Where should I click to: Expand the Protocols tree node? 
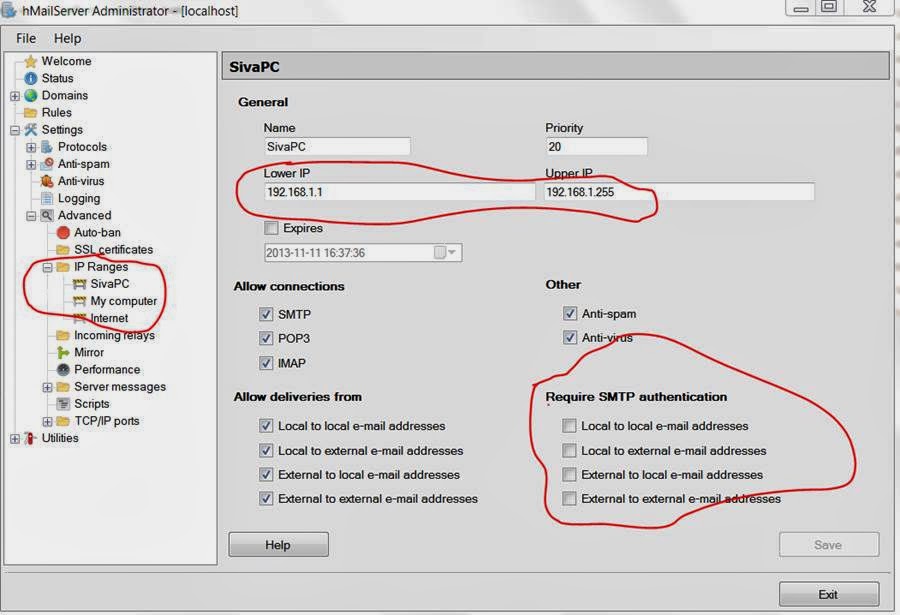tap(31, 148)
